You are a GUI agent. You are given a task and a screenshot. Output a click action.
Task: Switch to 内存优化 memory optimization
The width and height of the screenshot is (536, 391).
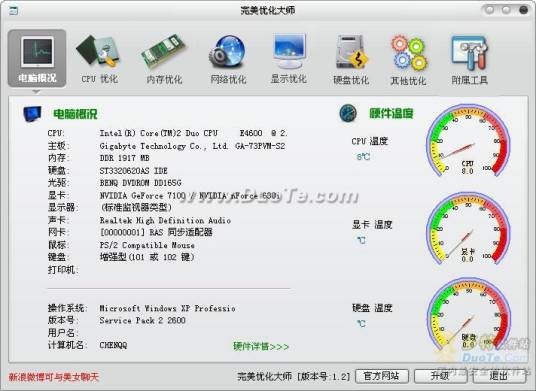click(x=164, y=59)
